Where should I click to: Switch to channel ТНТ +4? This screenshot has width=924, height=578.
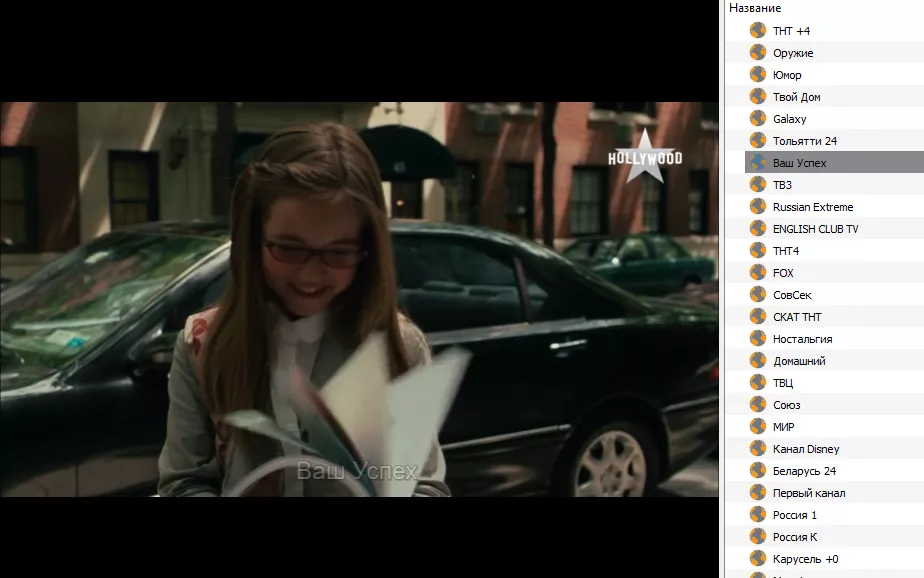(x=791, y=31)
